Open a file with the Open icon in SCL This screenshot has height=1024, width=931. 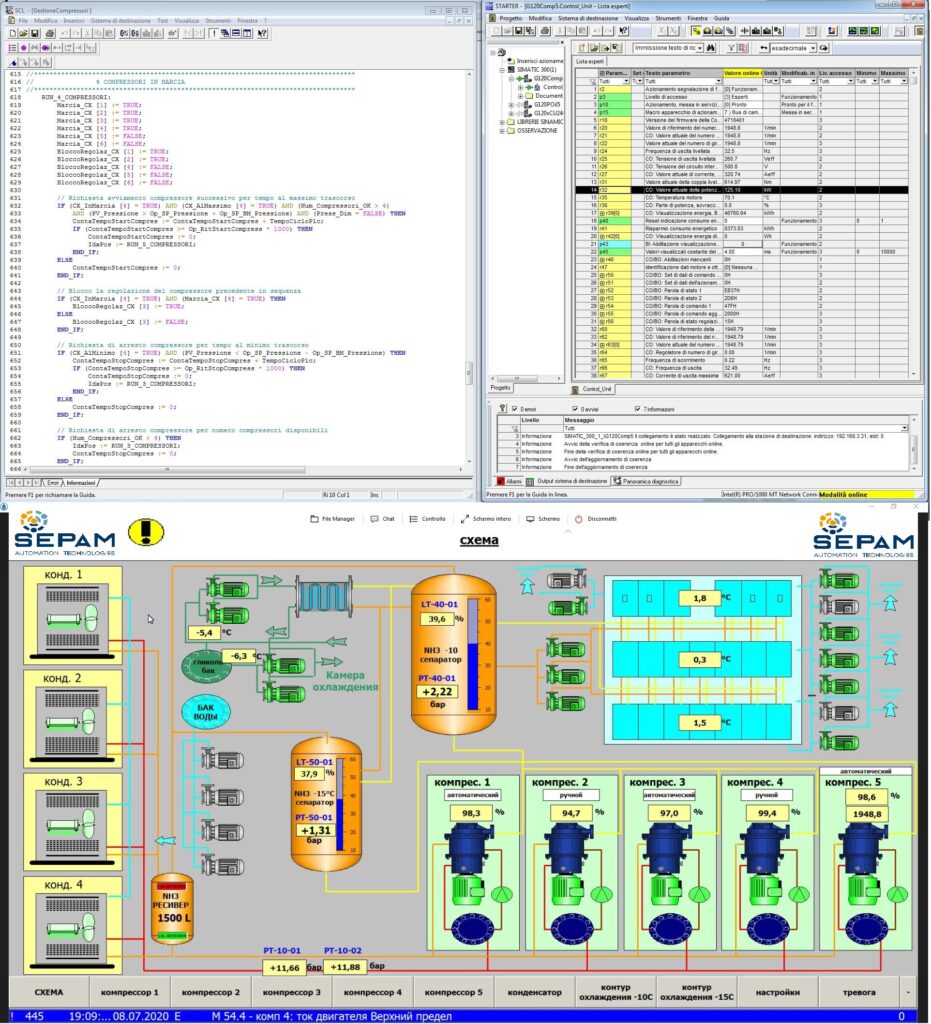24,35
